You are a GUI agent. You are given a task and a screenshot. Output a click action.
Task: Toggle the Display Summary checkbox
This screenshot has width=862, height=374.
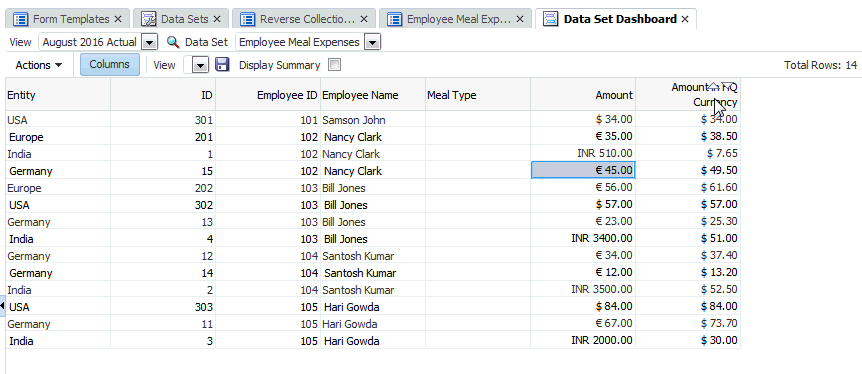click(334, 65)
